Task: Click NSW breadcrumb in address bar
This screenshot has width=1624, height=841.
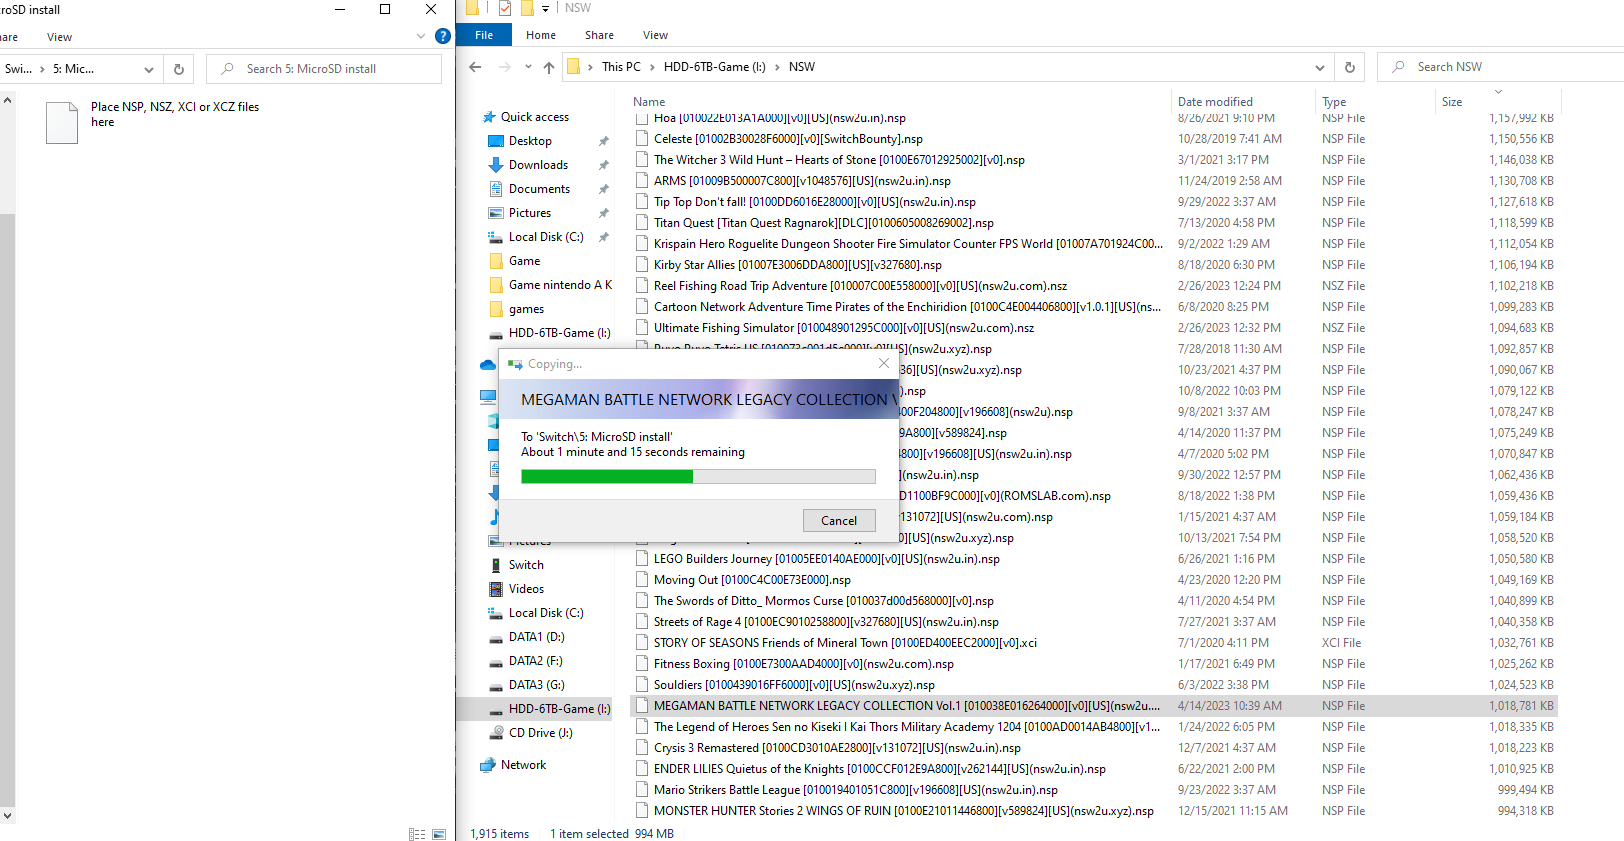Action: [801, 67]
